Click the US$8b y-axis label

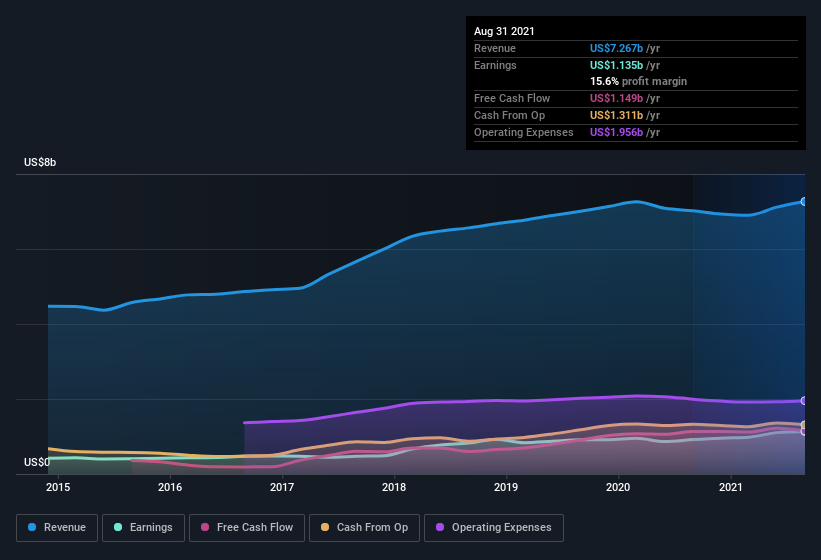coord(40,162)
